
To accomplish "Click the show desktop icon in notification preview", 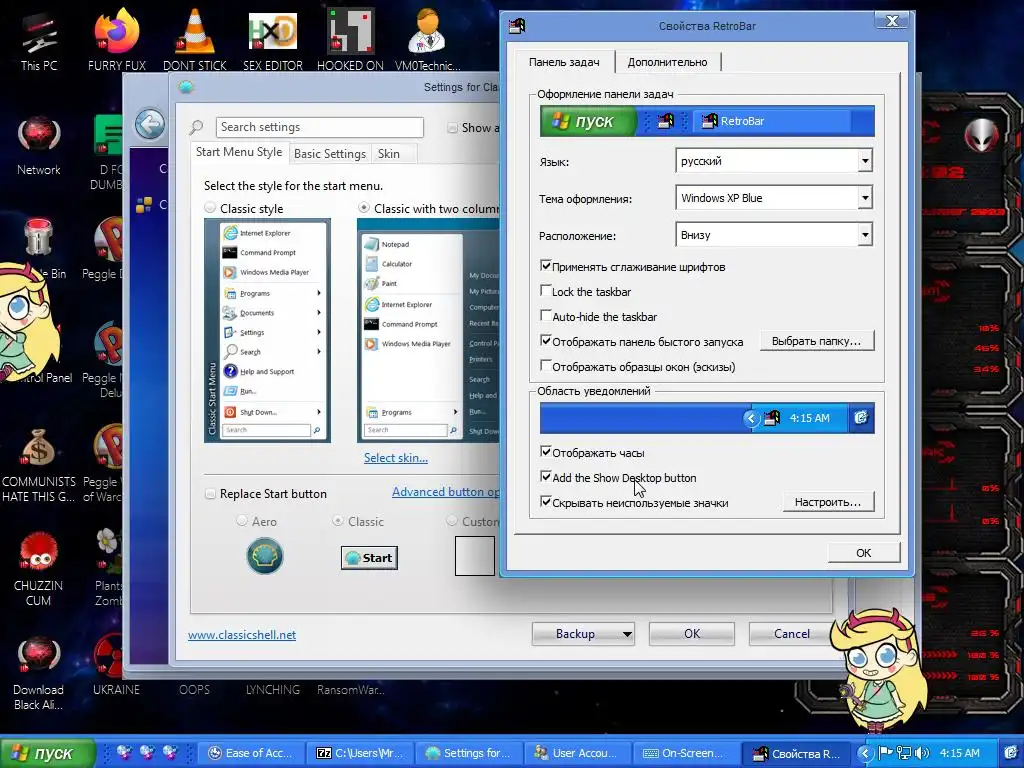I will [x=861, y=418].
